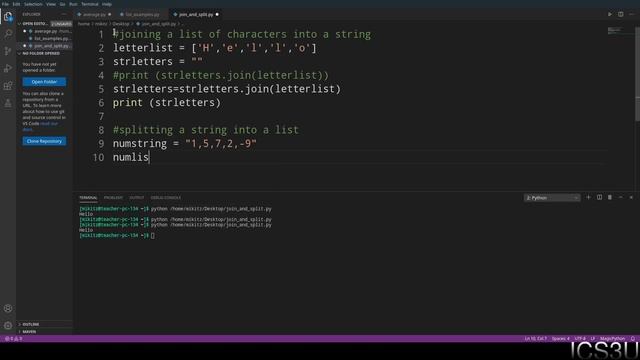This screenshot has width=640, height=360.
Task: Switch to the average.py editor tab
Action: 94,14
